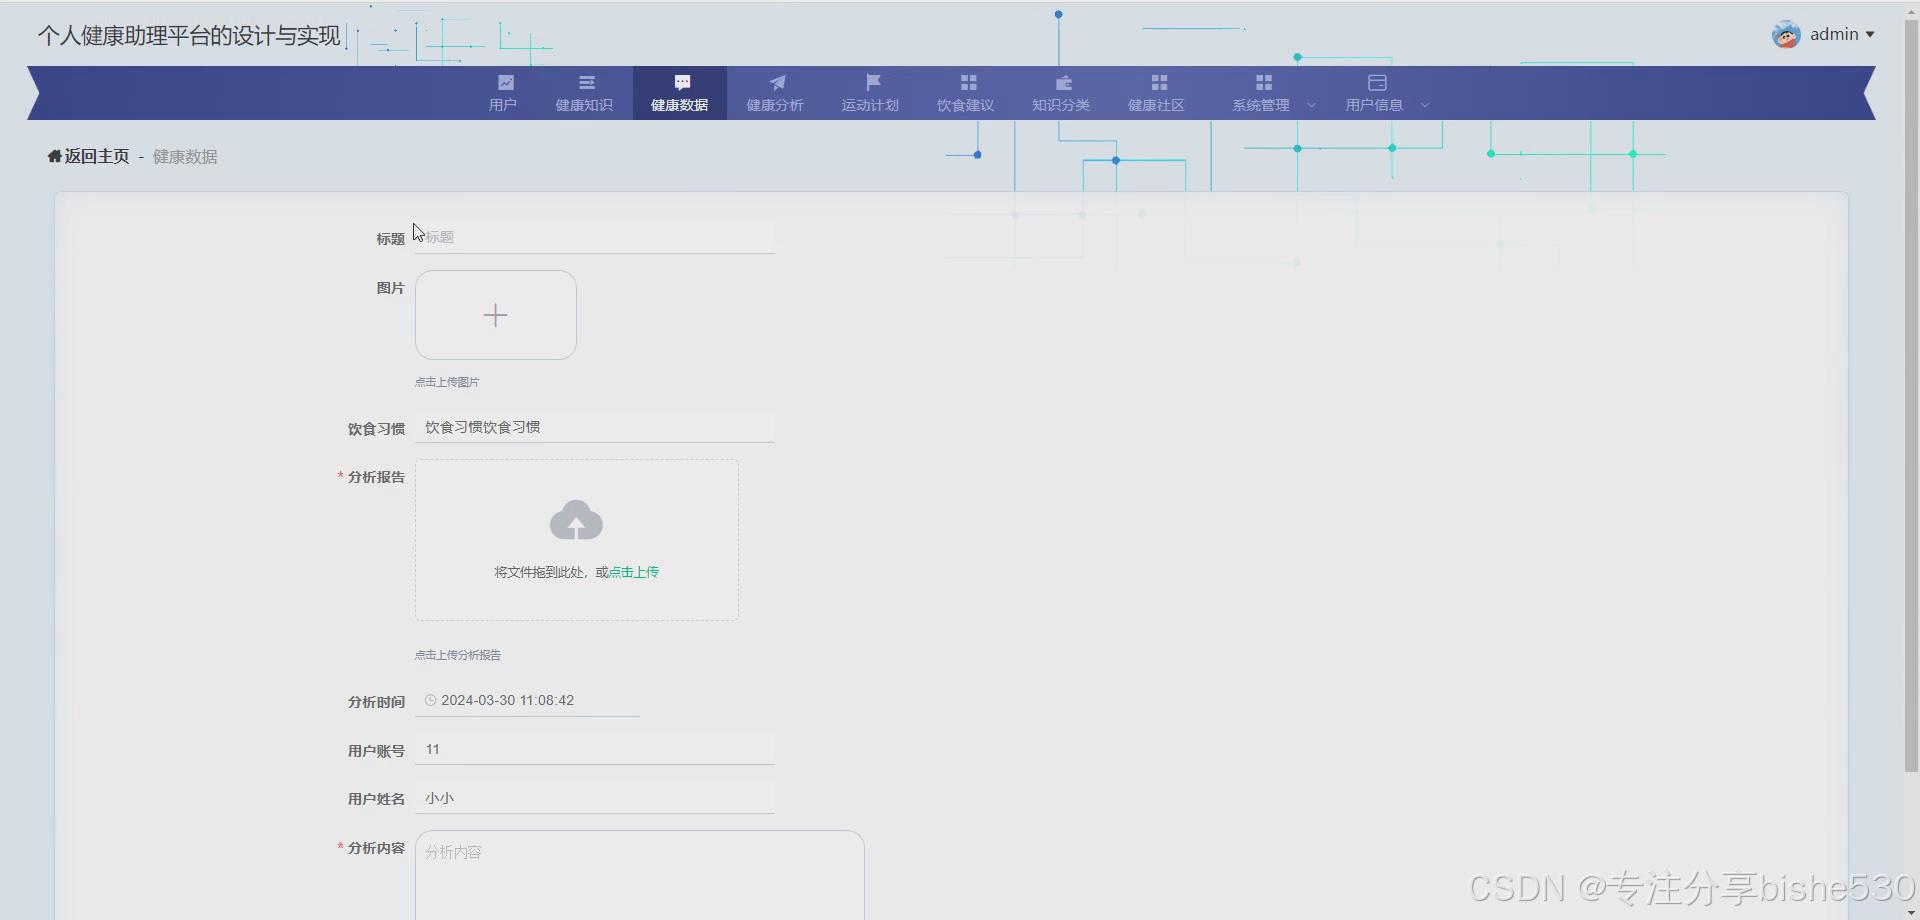This screenshot has height=920, width=1920.
Task: Click the 健康分析 paper plane icon
Action: [x=777, y=83]
